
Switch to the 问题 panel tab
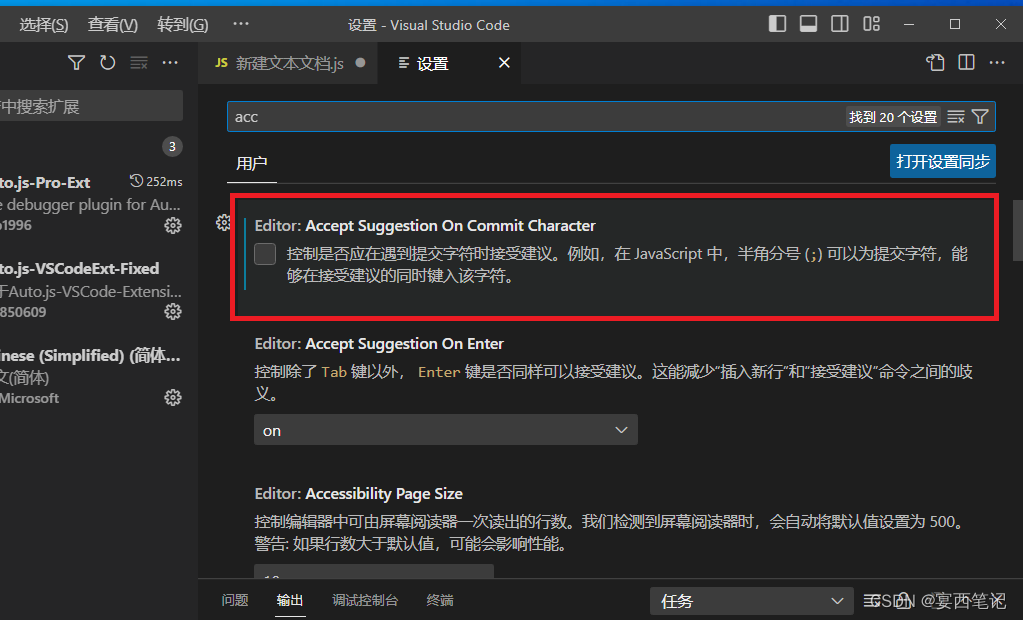click(235, 600)
